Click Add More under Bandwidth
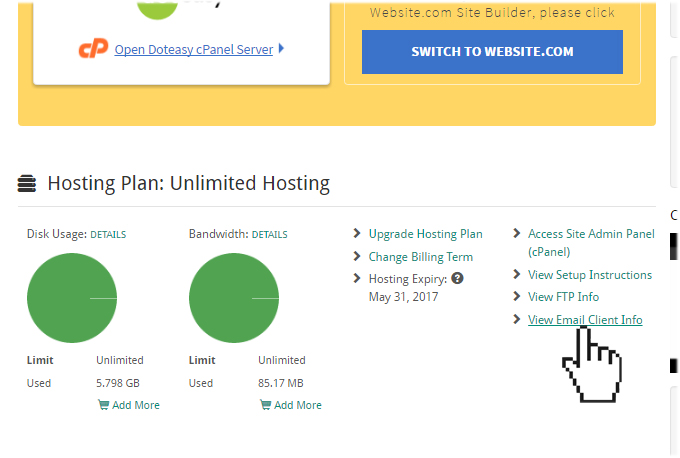The width and height of the screenshot is (680, 458). pyautogui.click(x=298, y=405)
